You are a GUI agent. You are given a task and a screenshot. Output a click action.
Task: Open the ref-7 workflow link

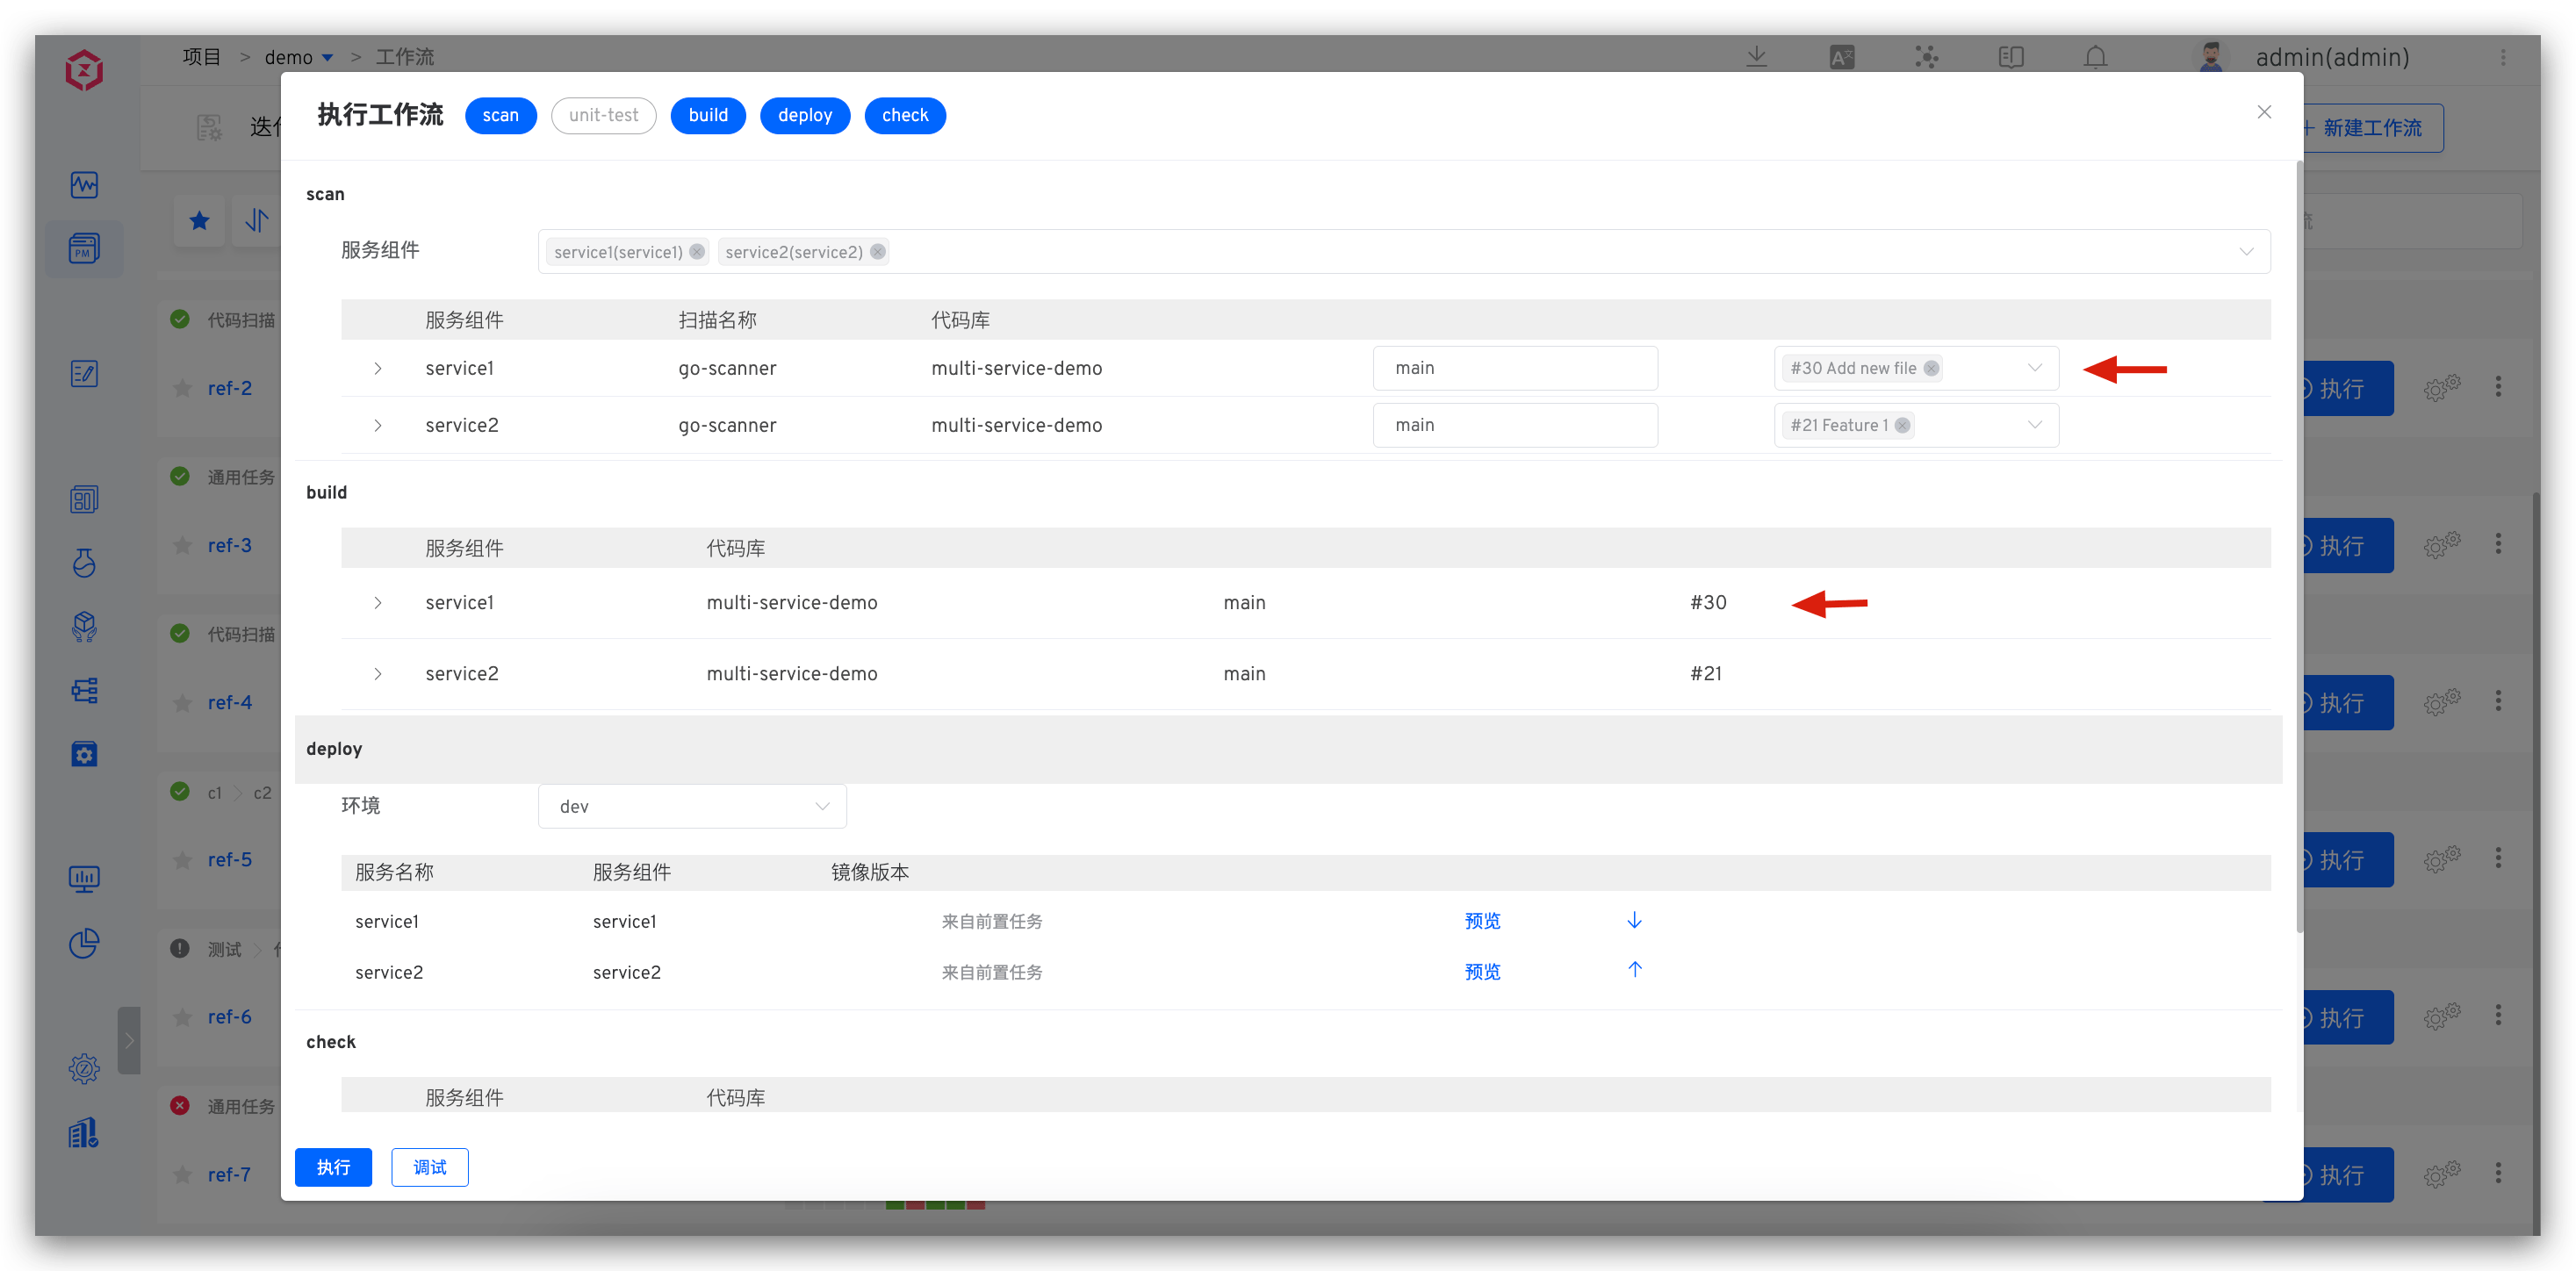[x=229, y=1175]
